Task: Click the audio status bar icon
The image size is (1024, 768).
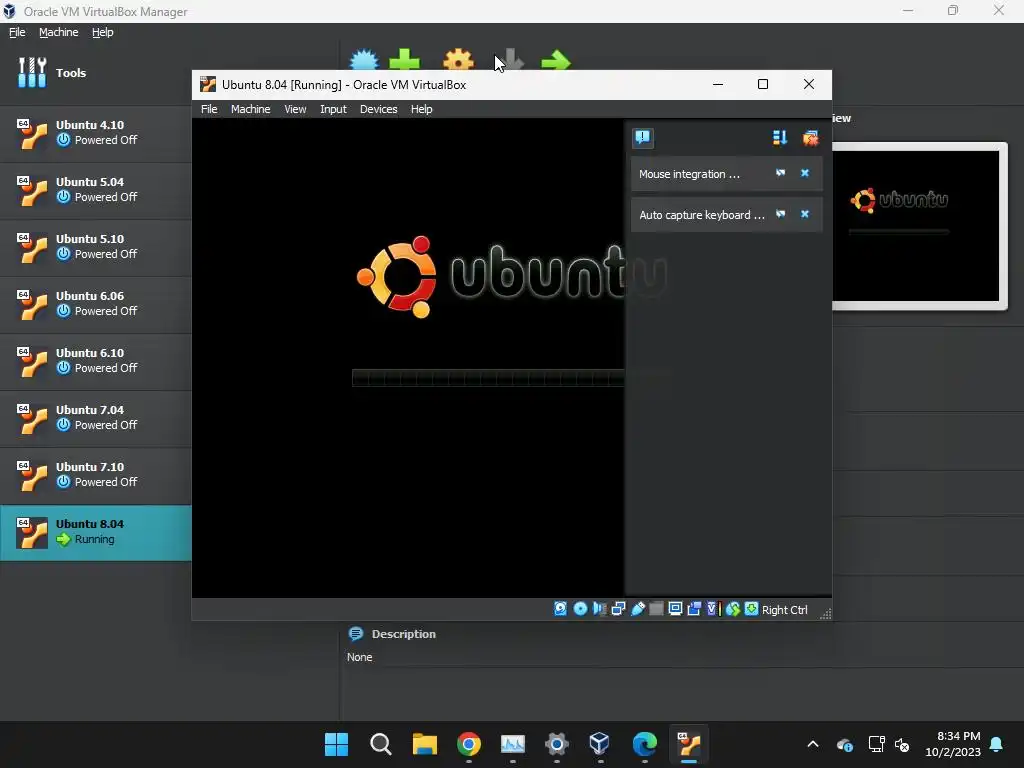Action: [599, 609]
